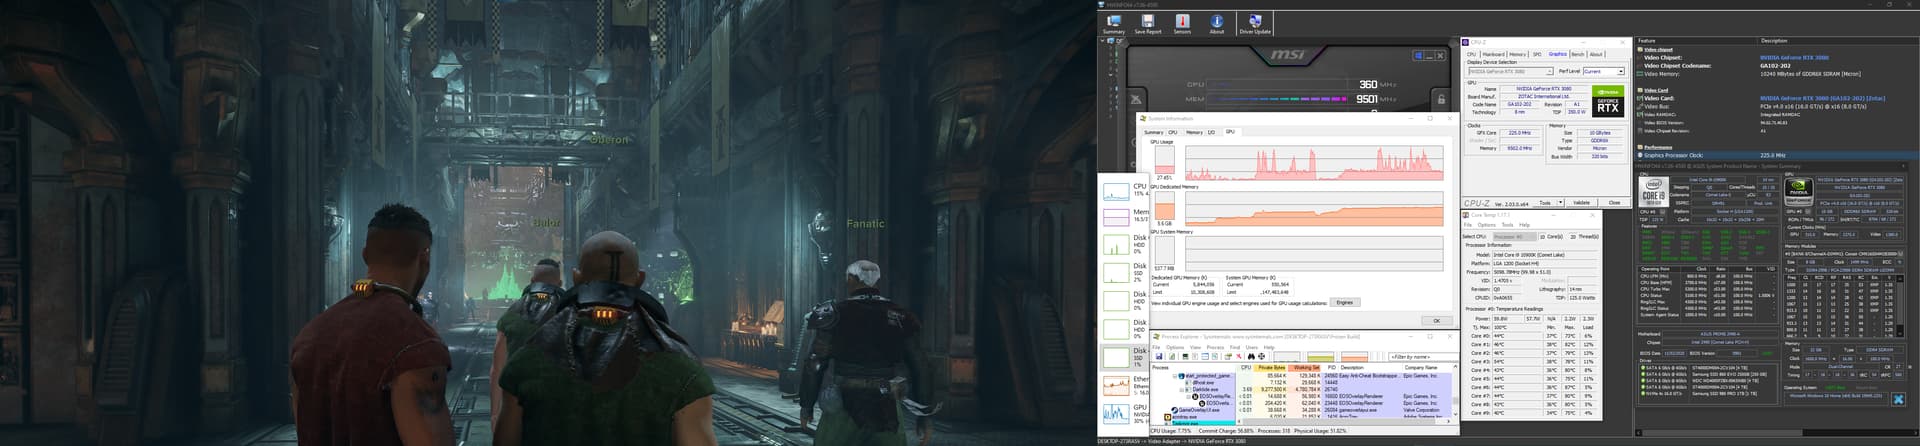Sort by Working Set column in Process Explorer

point(1306,368)
